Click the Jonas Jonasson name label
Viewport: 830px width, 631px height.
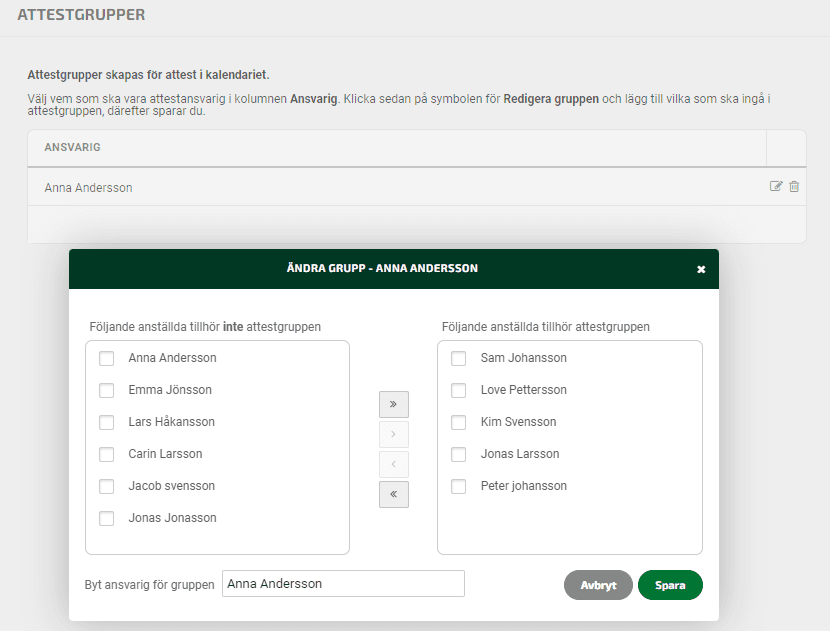pos(173,518)
